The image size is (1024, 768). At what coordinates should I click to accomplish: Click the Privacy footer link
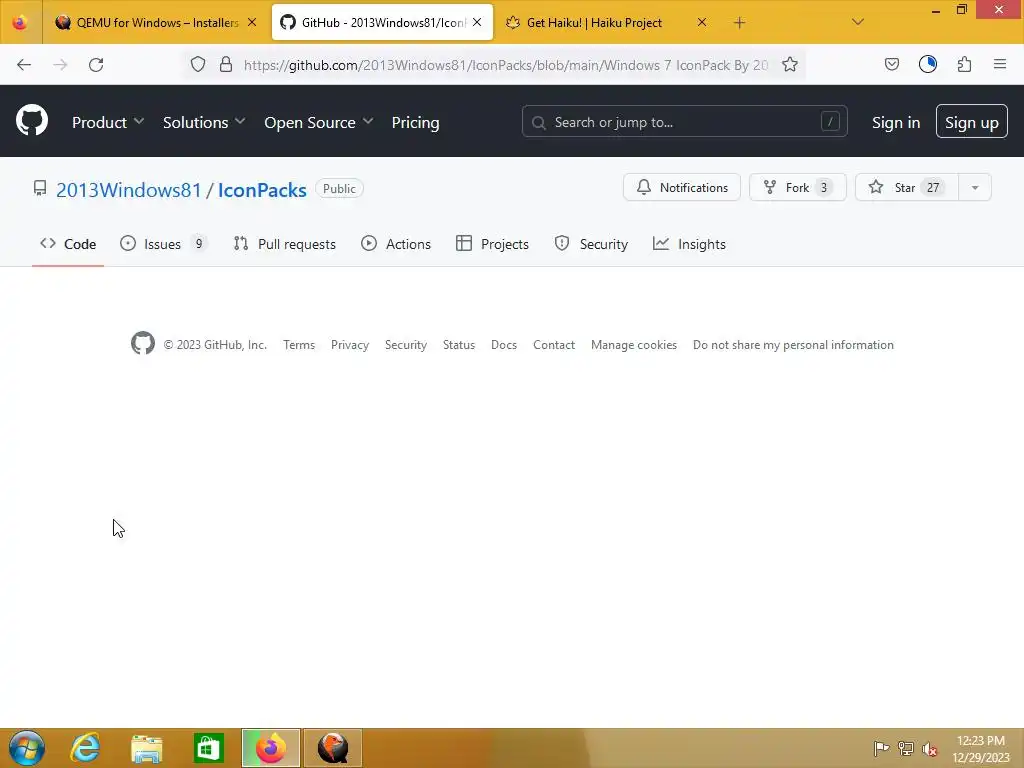[349, 345]
